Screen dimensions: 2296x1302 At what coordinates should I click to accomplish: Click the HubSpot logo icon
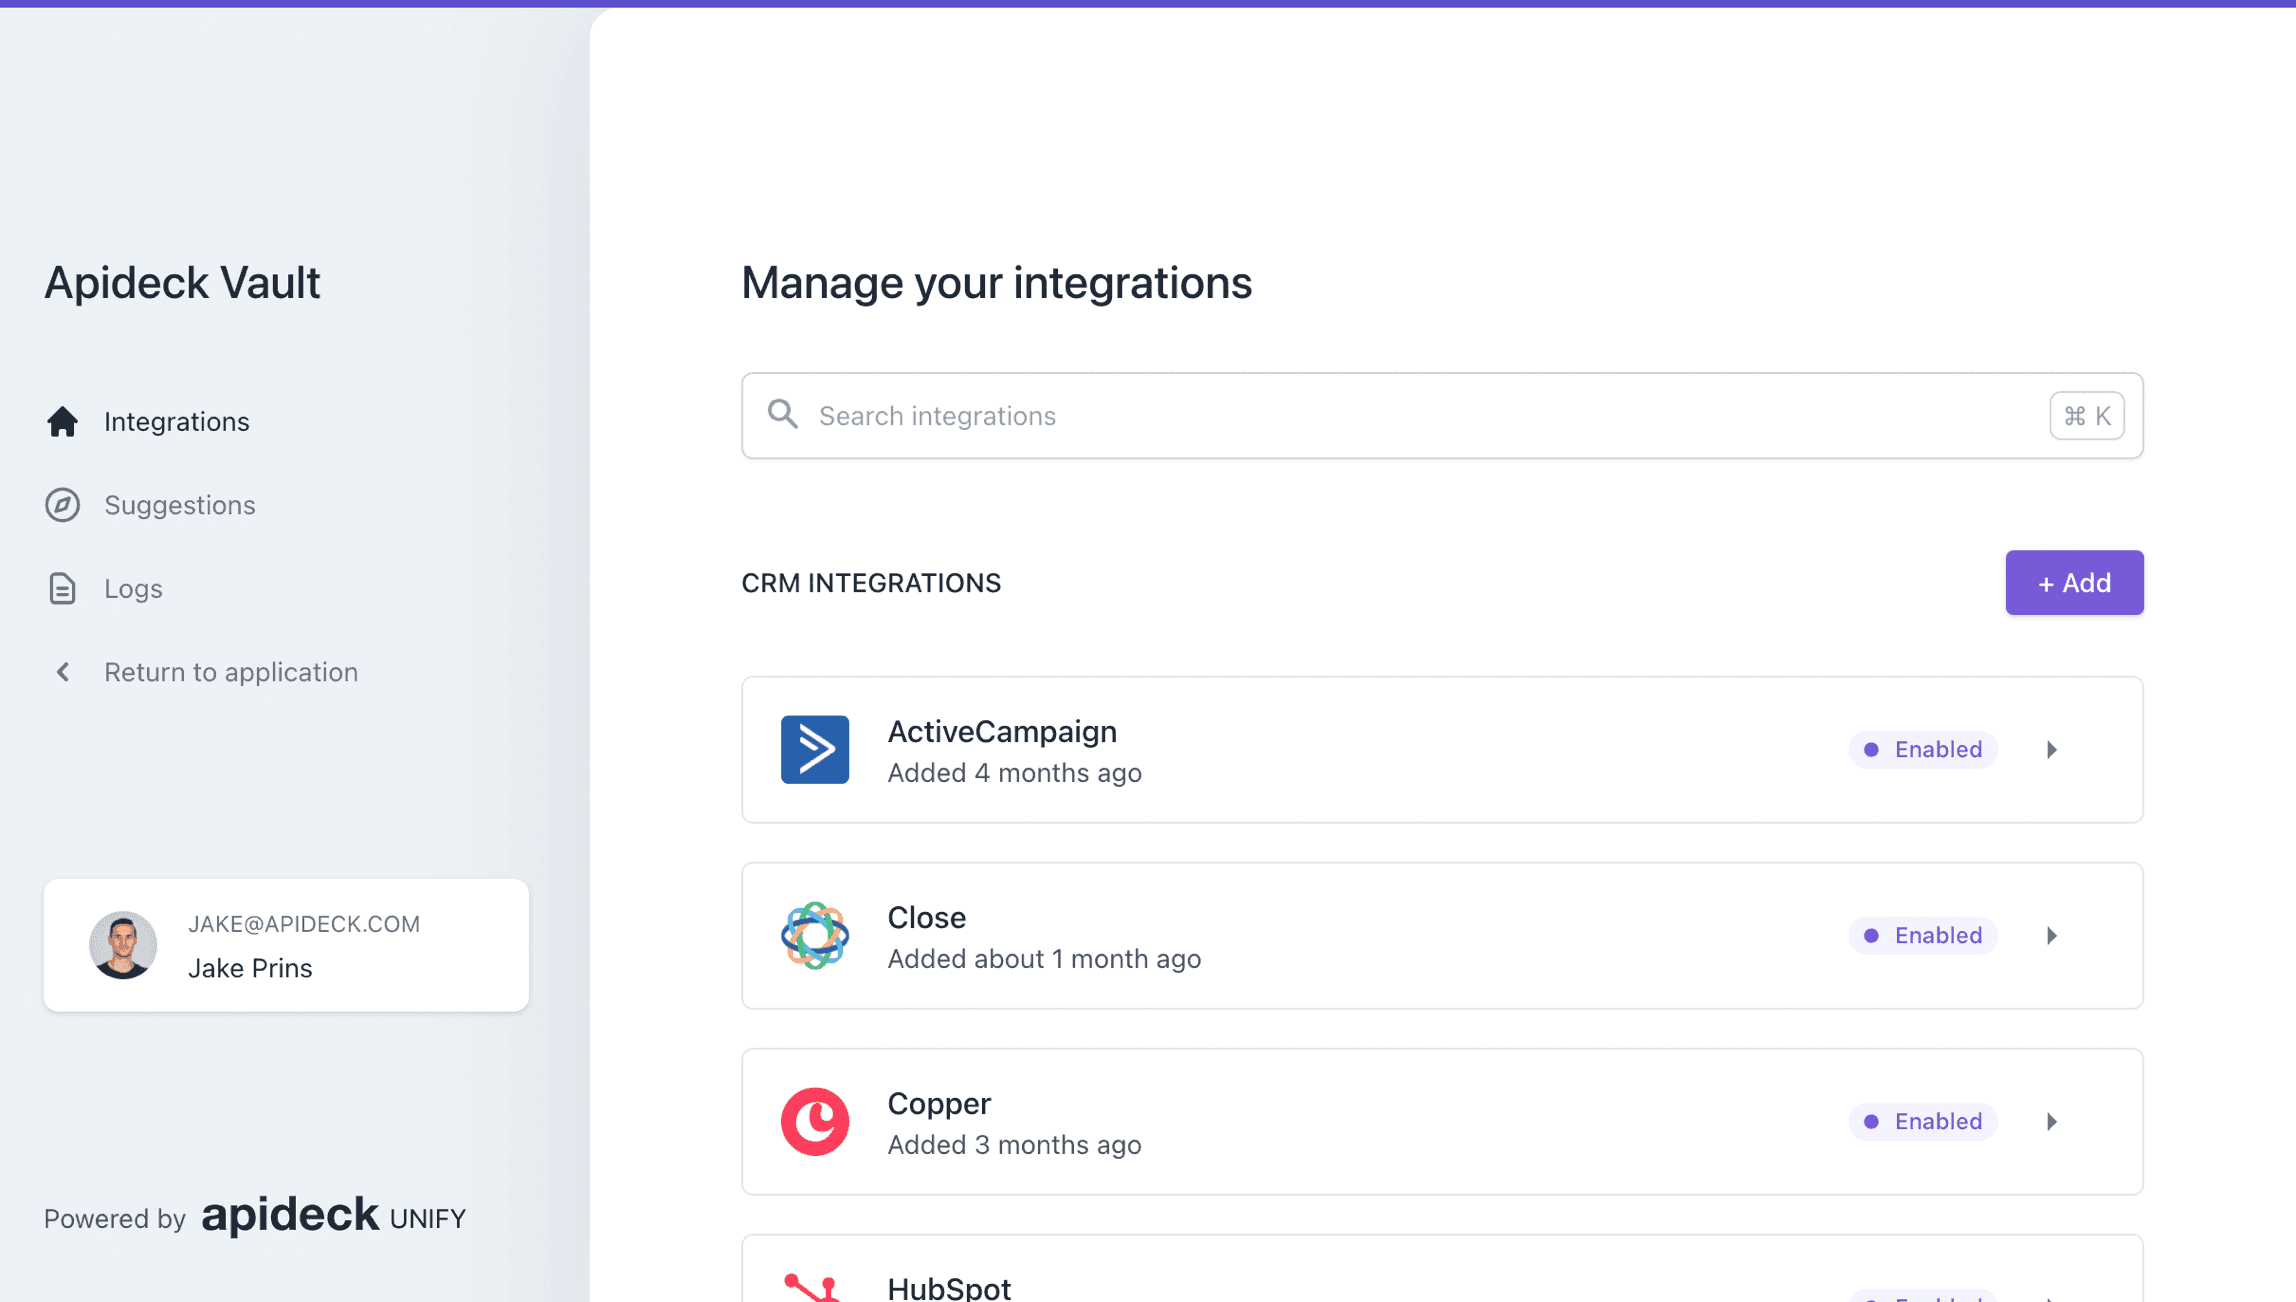pyautogui.click(x=812, y=1287)
